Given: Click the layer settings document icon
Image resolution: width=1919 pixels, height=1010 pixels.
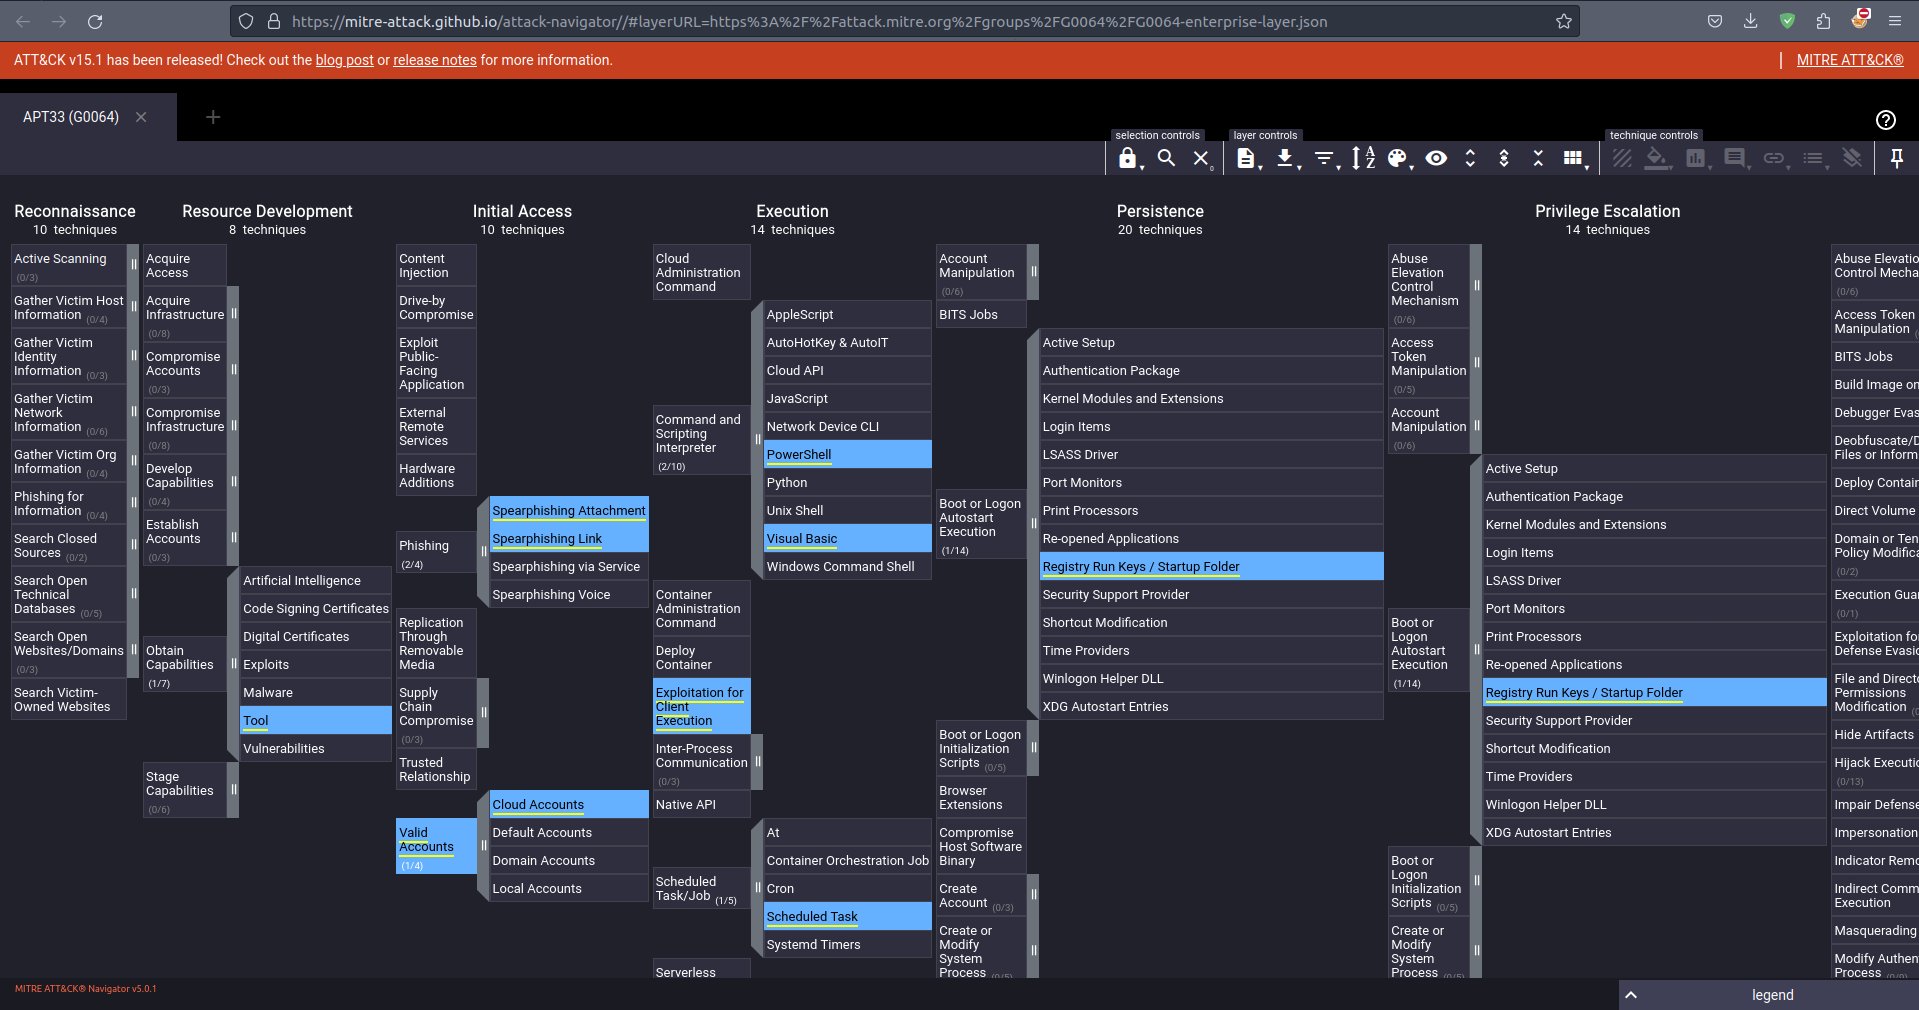Looking at the screenshot, I should pos(1246,158).
